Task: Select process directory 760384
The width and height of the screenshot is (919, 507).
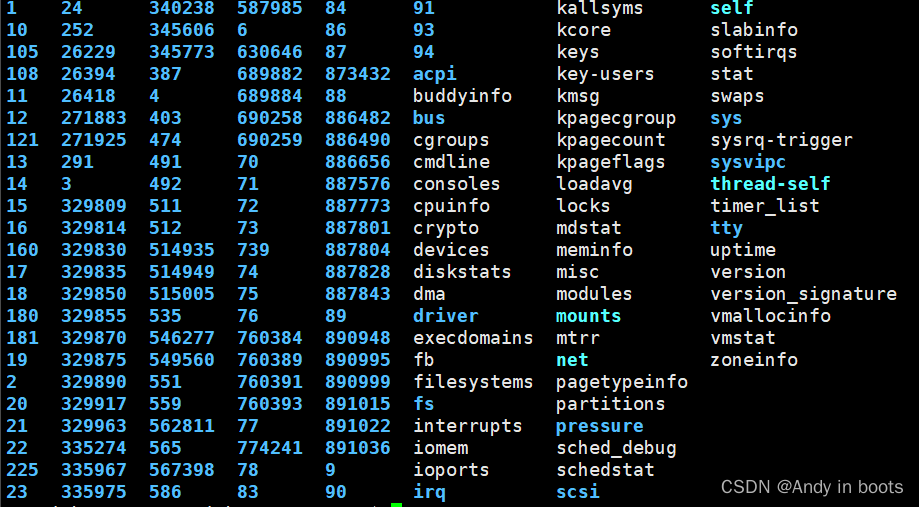Action: pyautogui.click(x=270, y=338)
